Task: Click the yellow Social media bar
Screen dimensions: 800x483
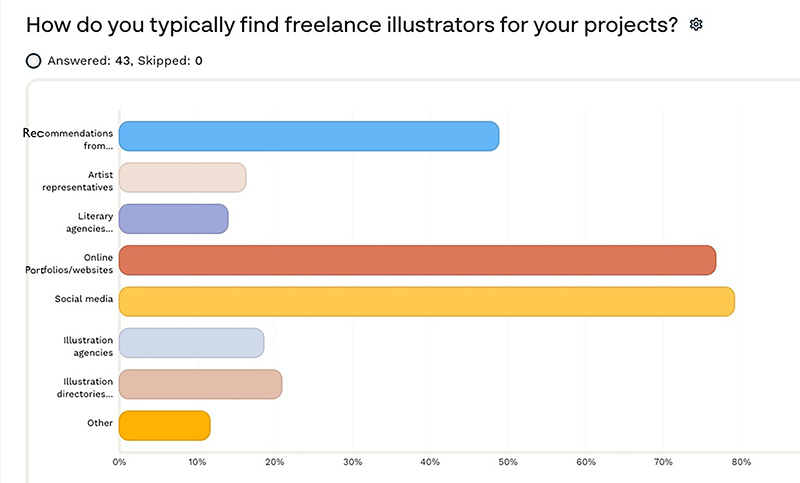Action: pos(426,301)
